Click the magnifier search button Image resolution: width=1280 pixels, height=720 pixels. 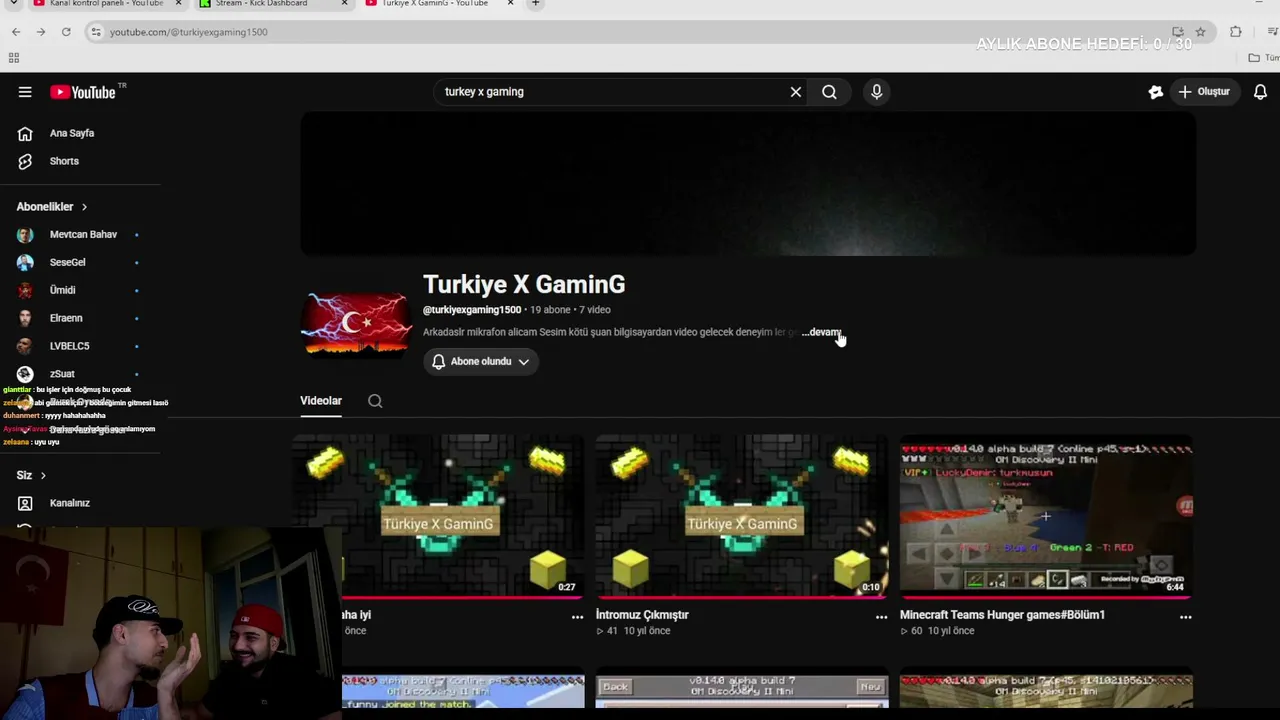829,92
